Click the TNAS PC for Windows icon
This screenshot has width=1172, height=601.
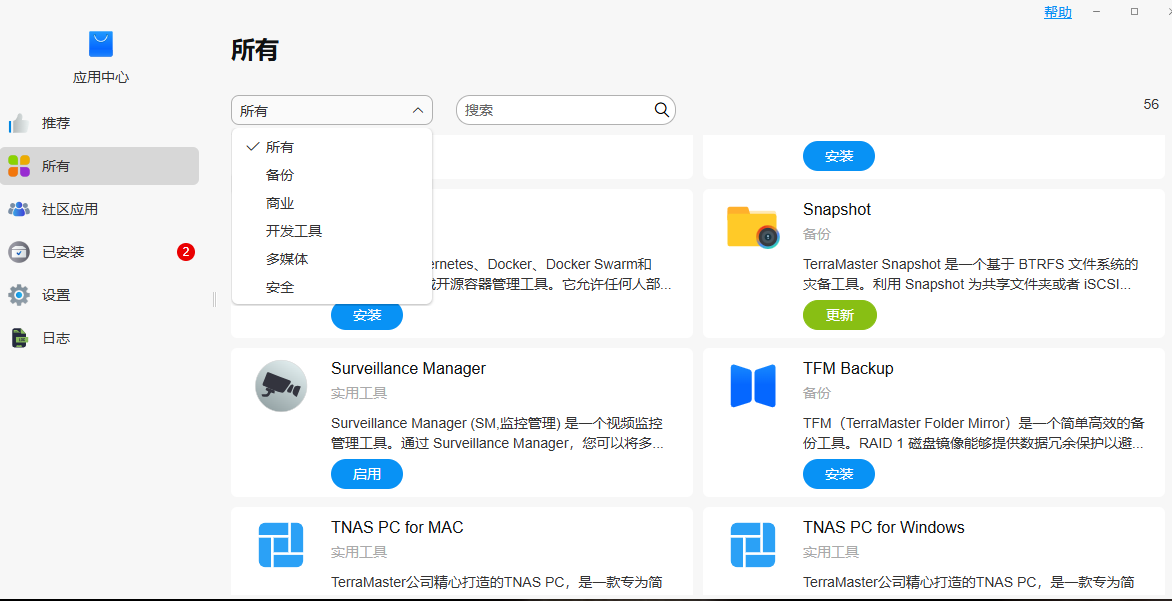point(752,545)
